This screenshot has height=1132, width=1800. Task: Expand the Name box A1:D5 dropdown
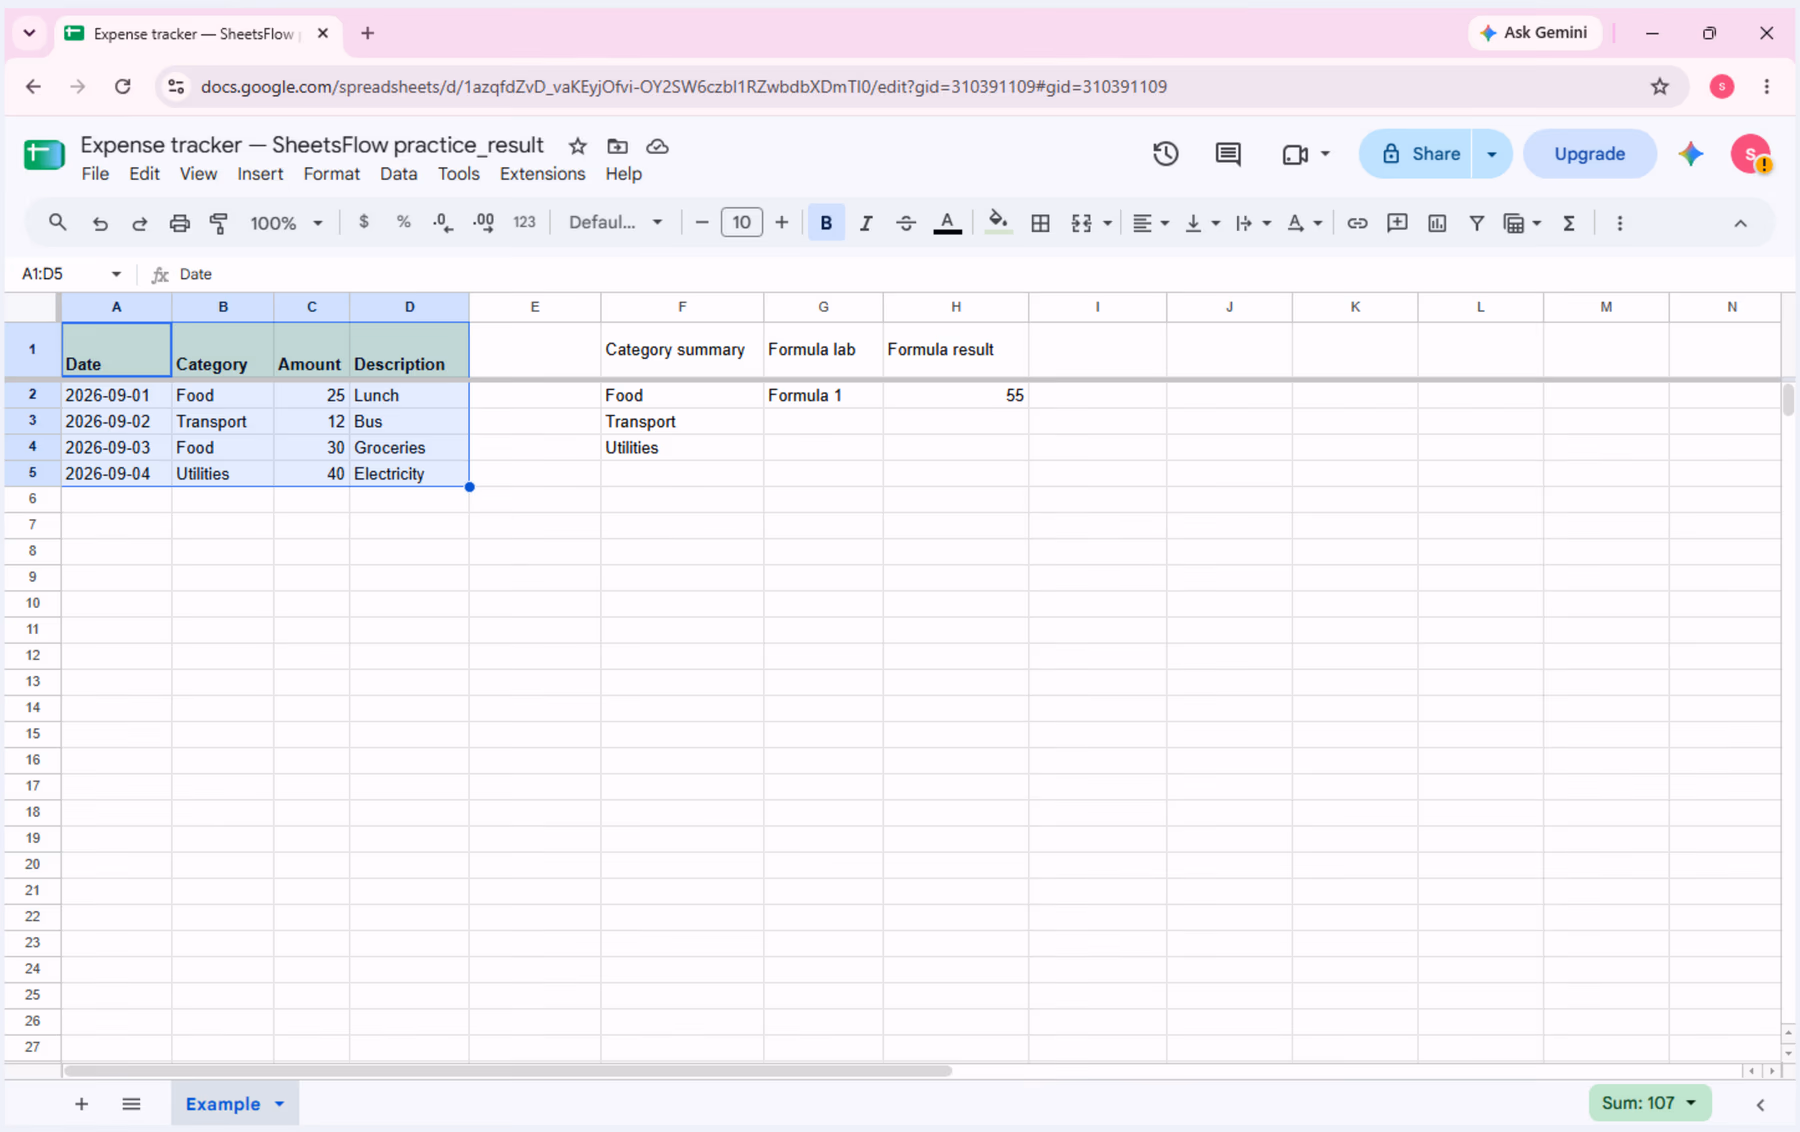pyautogui.click(x=116, y=274)
